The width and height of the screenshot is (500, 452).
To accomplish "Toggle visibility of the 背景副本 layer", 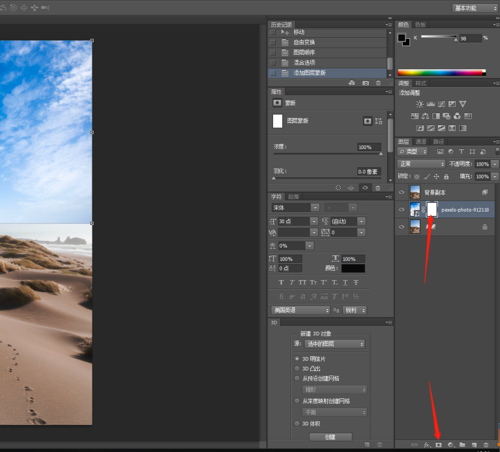I will click(x=401, y=192).
